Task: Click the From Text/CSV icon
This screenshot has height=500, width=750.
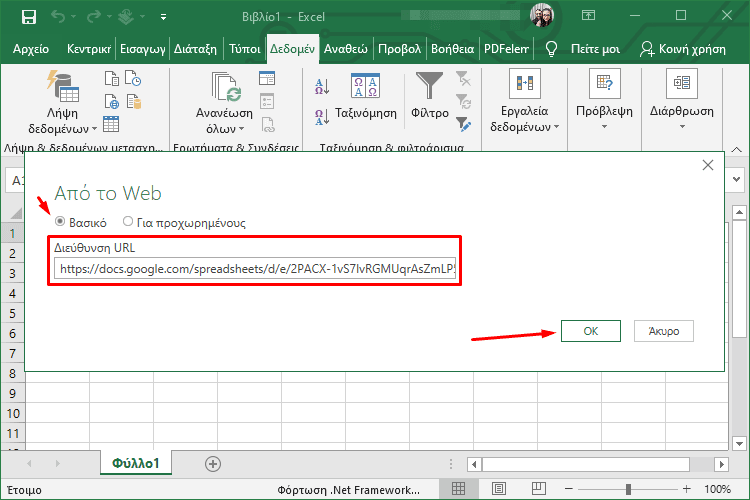Action: pos(112,78)
